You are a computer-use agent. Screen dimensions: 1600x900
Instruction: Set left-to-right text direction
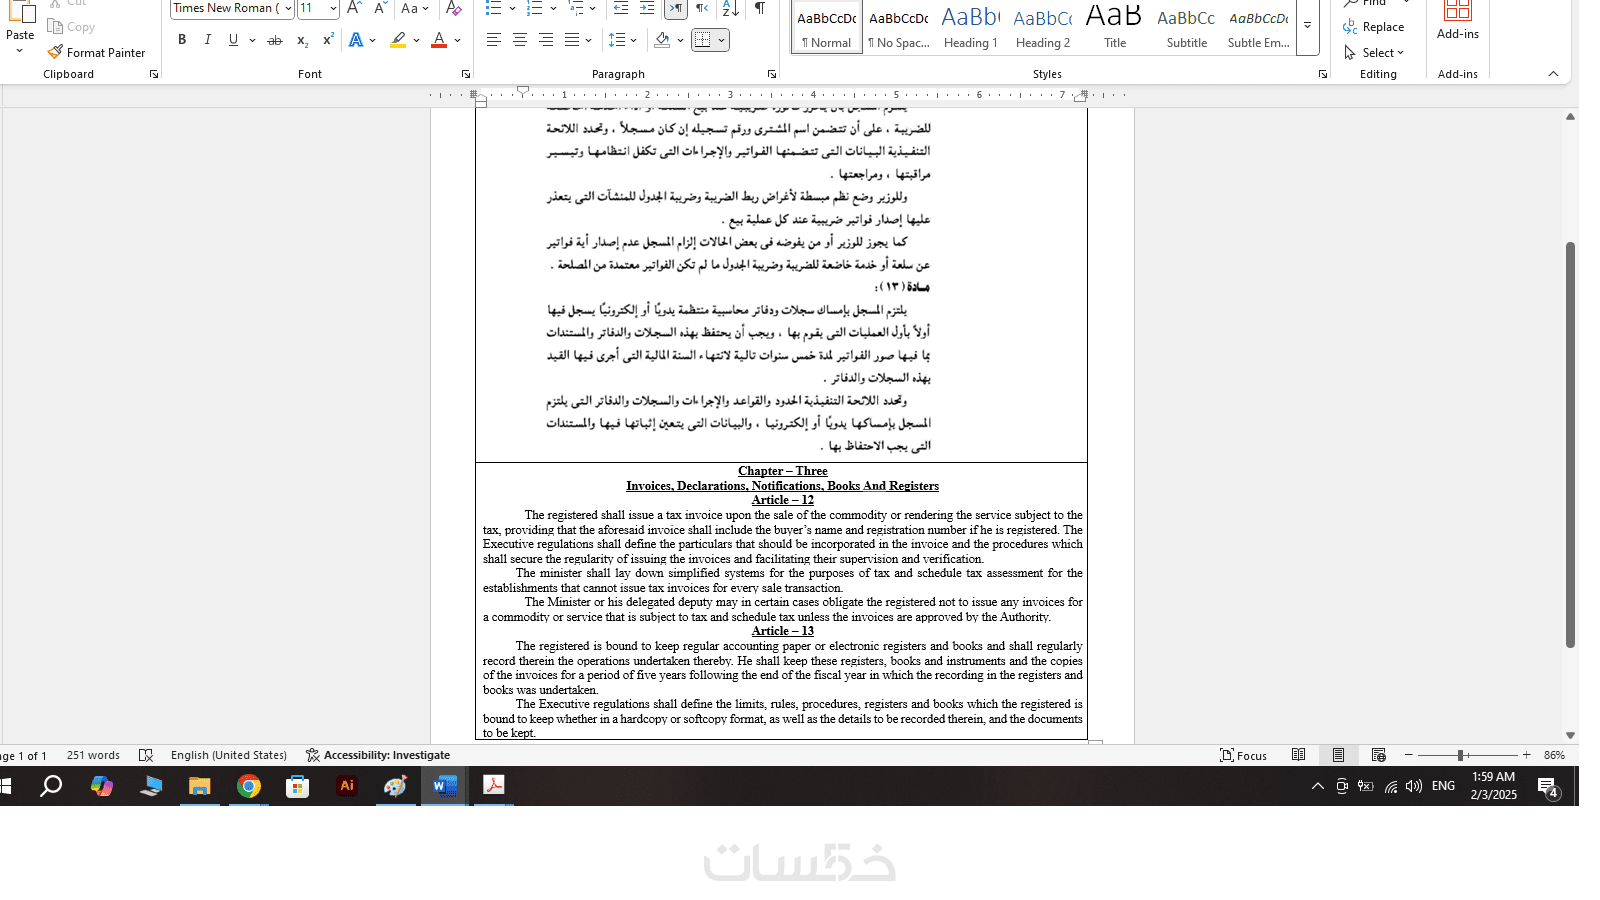click(676, 8)
